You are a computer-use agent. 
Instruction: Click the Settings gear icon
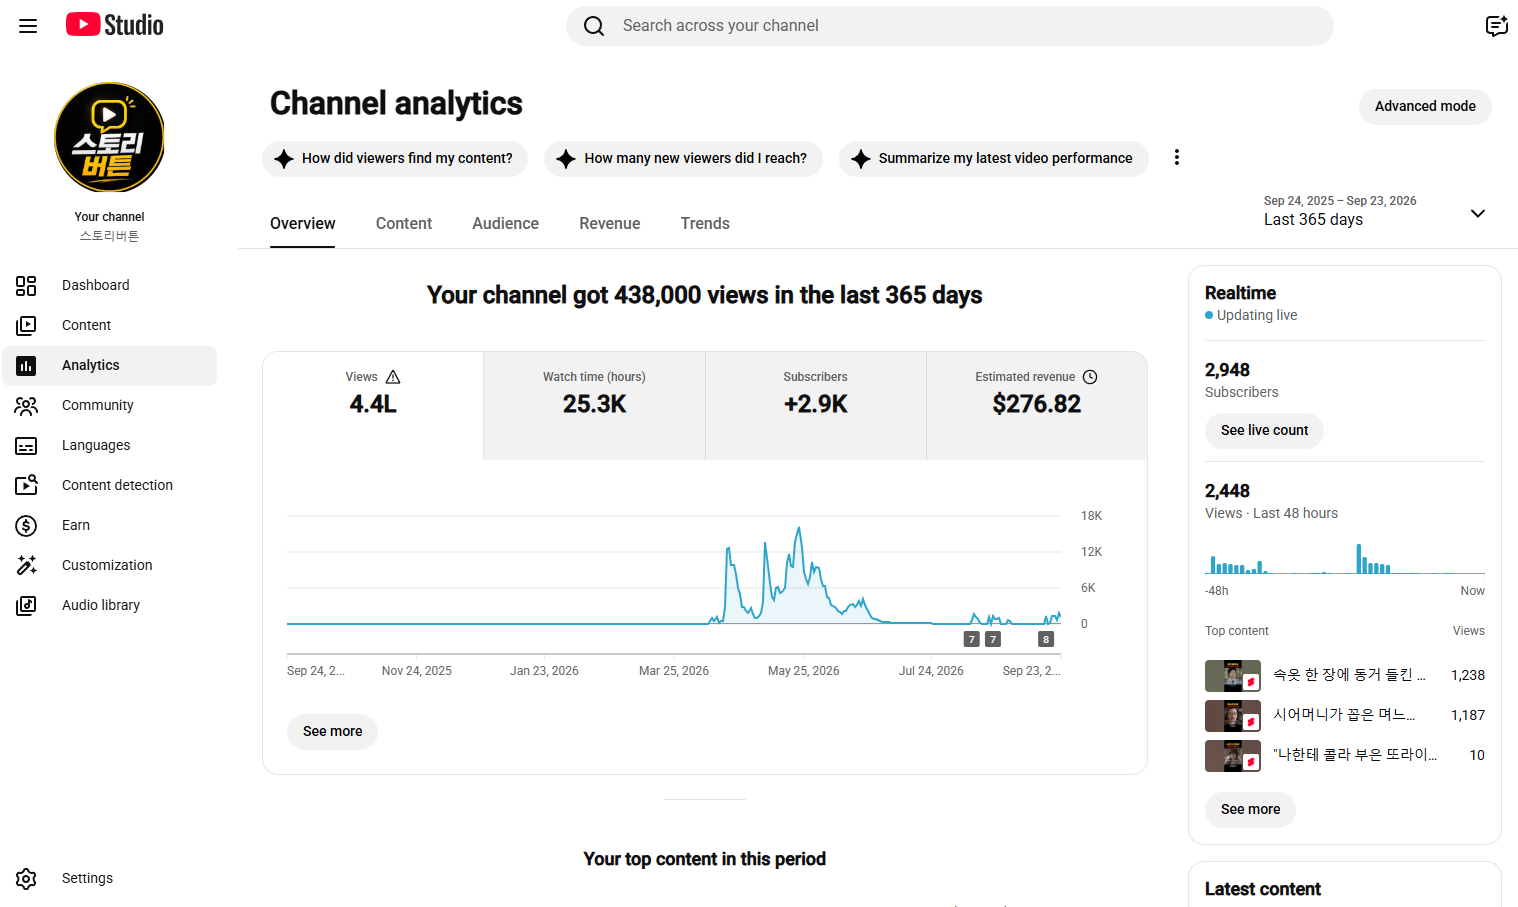point(26,879)
